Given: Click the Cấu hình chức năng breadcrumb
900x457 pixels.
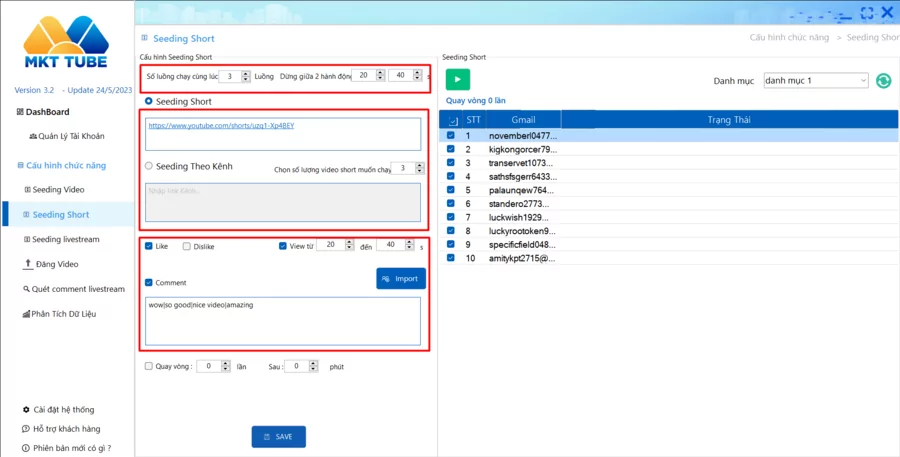Looking at the screenshot, I should [x=789, y=37].
